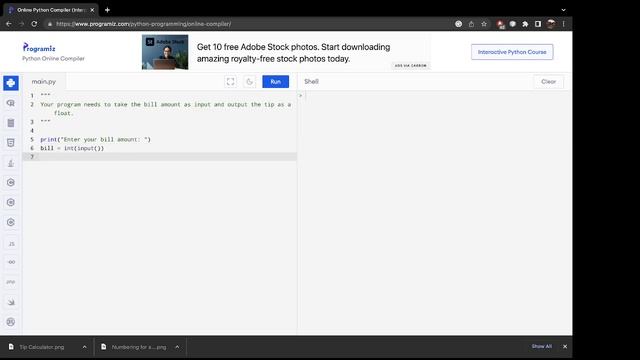Close the downloads bar
Image resolution: width=640 pixels, height=360 pixels.
click(x=565, y=347)
